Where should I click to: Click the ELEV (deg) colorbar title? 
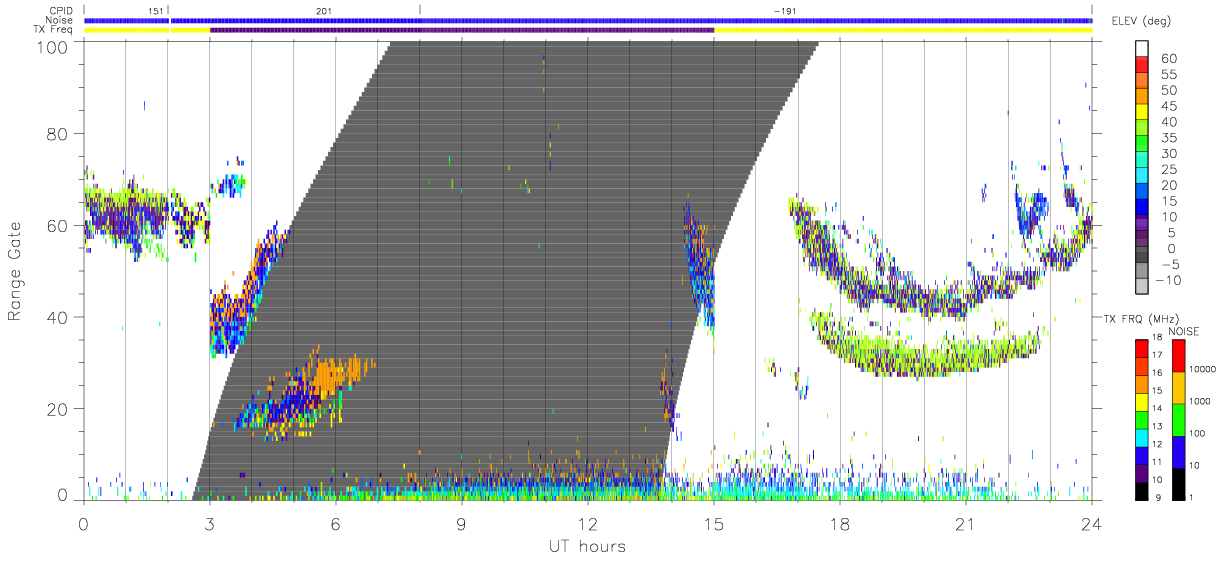click(x=1141, y=21)
